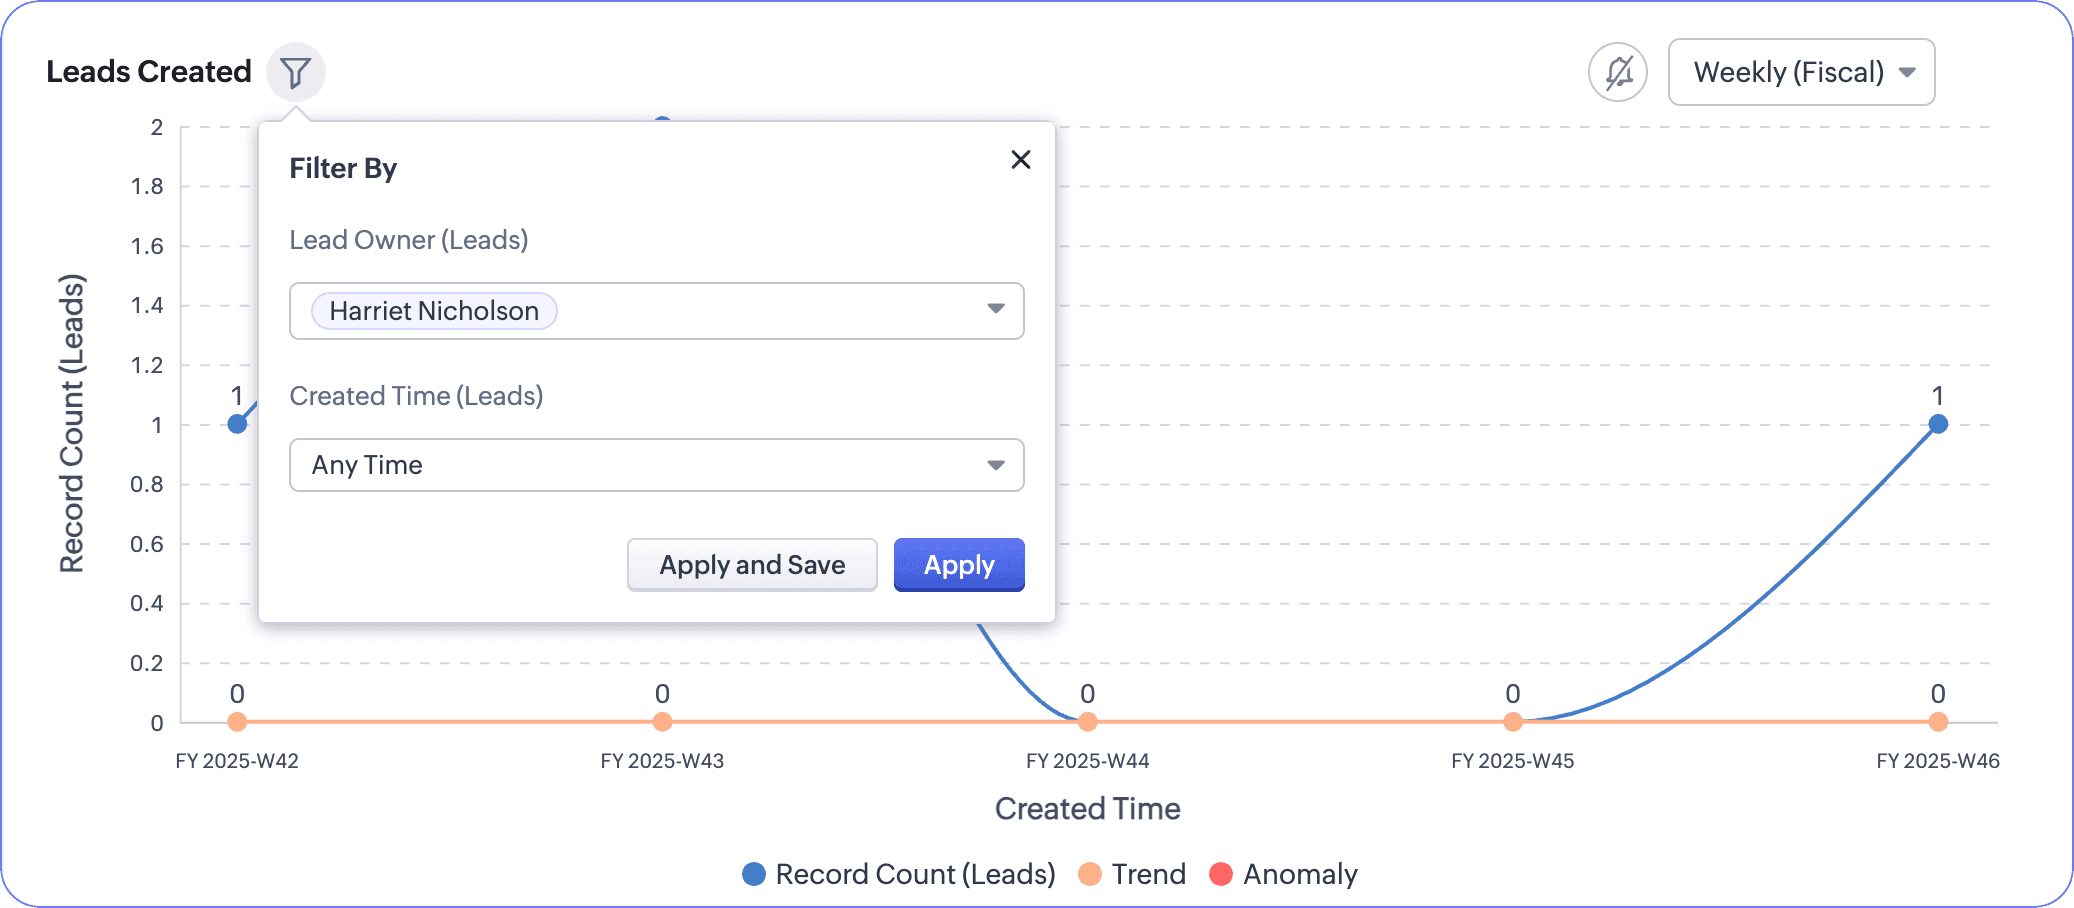Expand the Lead Owner dropdown arrow
The width and height of the screenshot is (2074, 908).
(995, 309)
